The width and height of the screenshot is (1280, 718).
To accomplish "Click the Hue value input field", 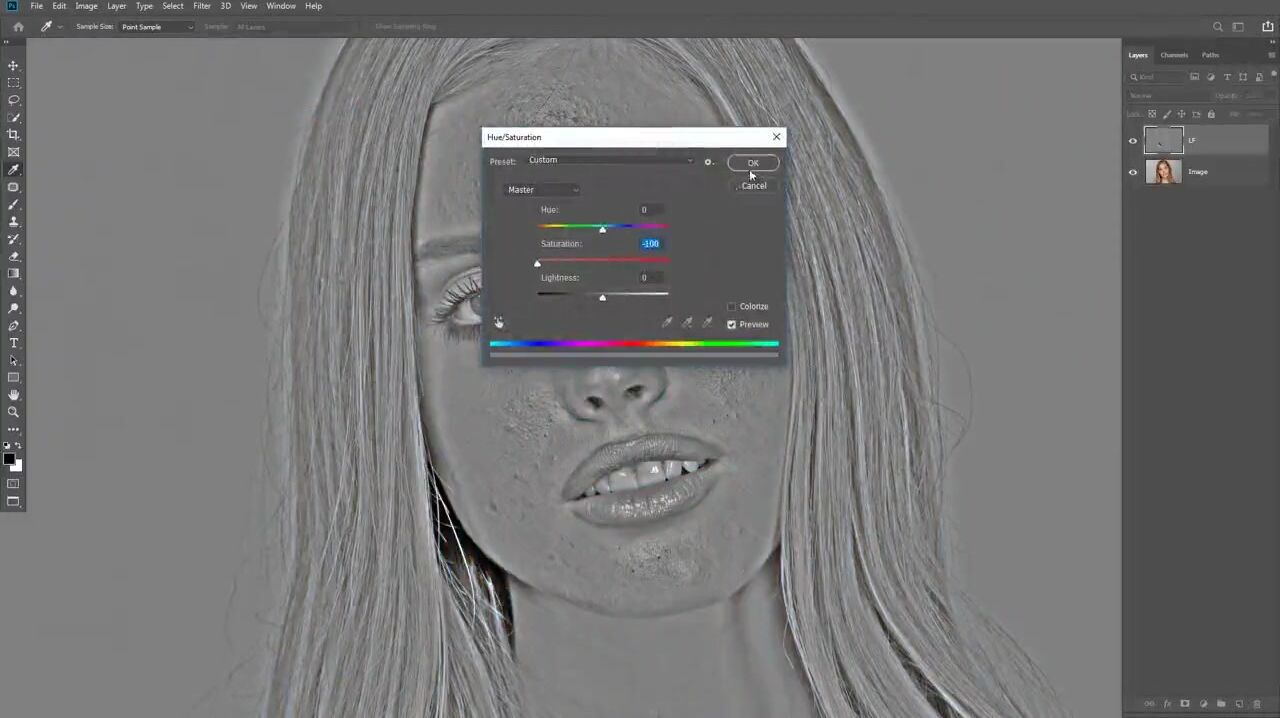I will (x=651, y=210).
